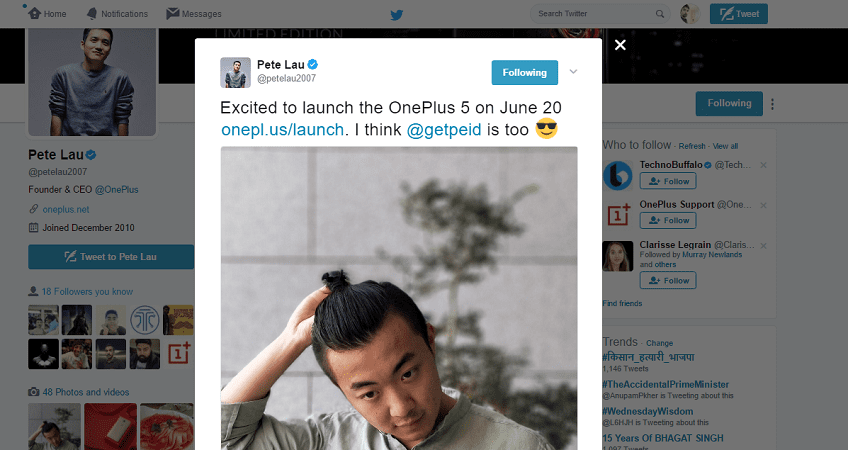Open Messages envelope

[173, 13]
